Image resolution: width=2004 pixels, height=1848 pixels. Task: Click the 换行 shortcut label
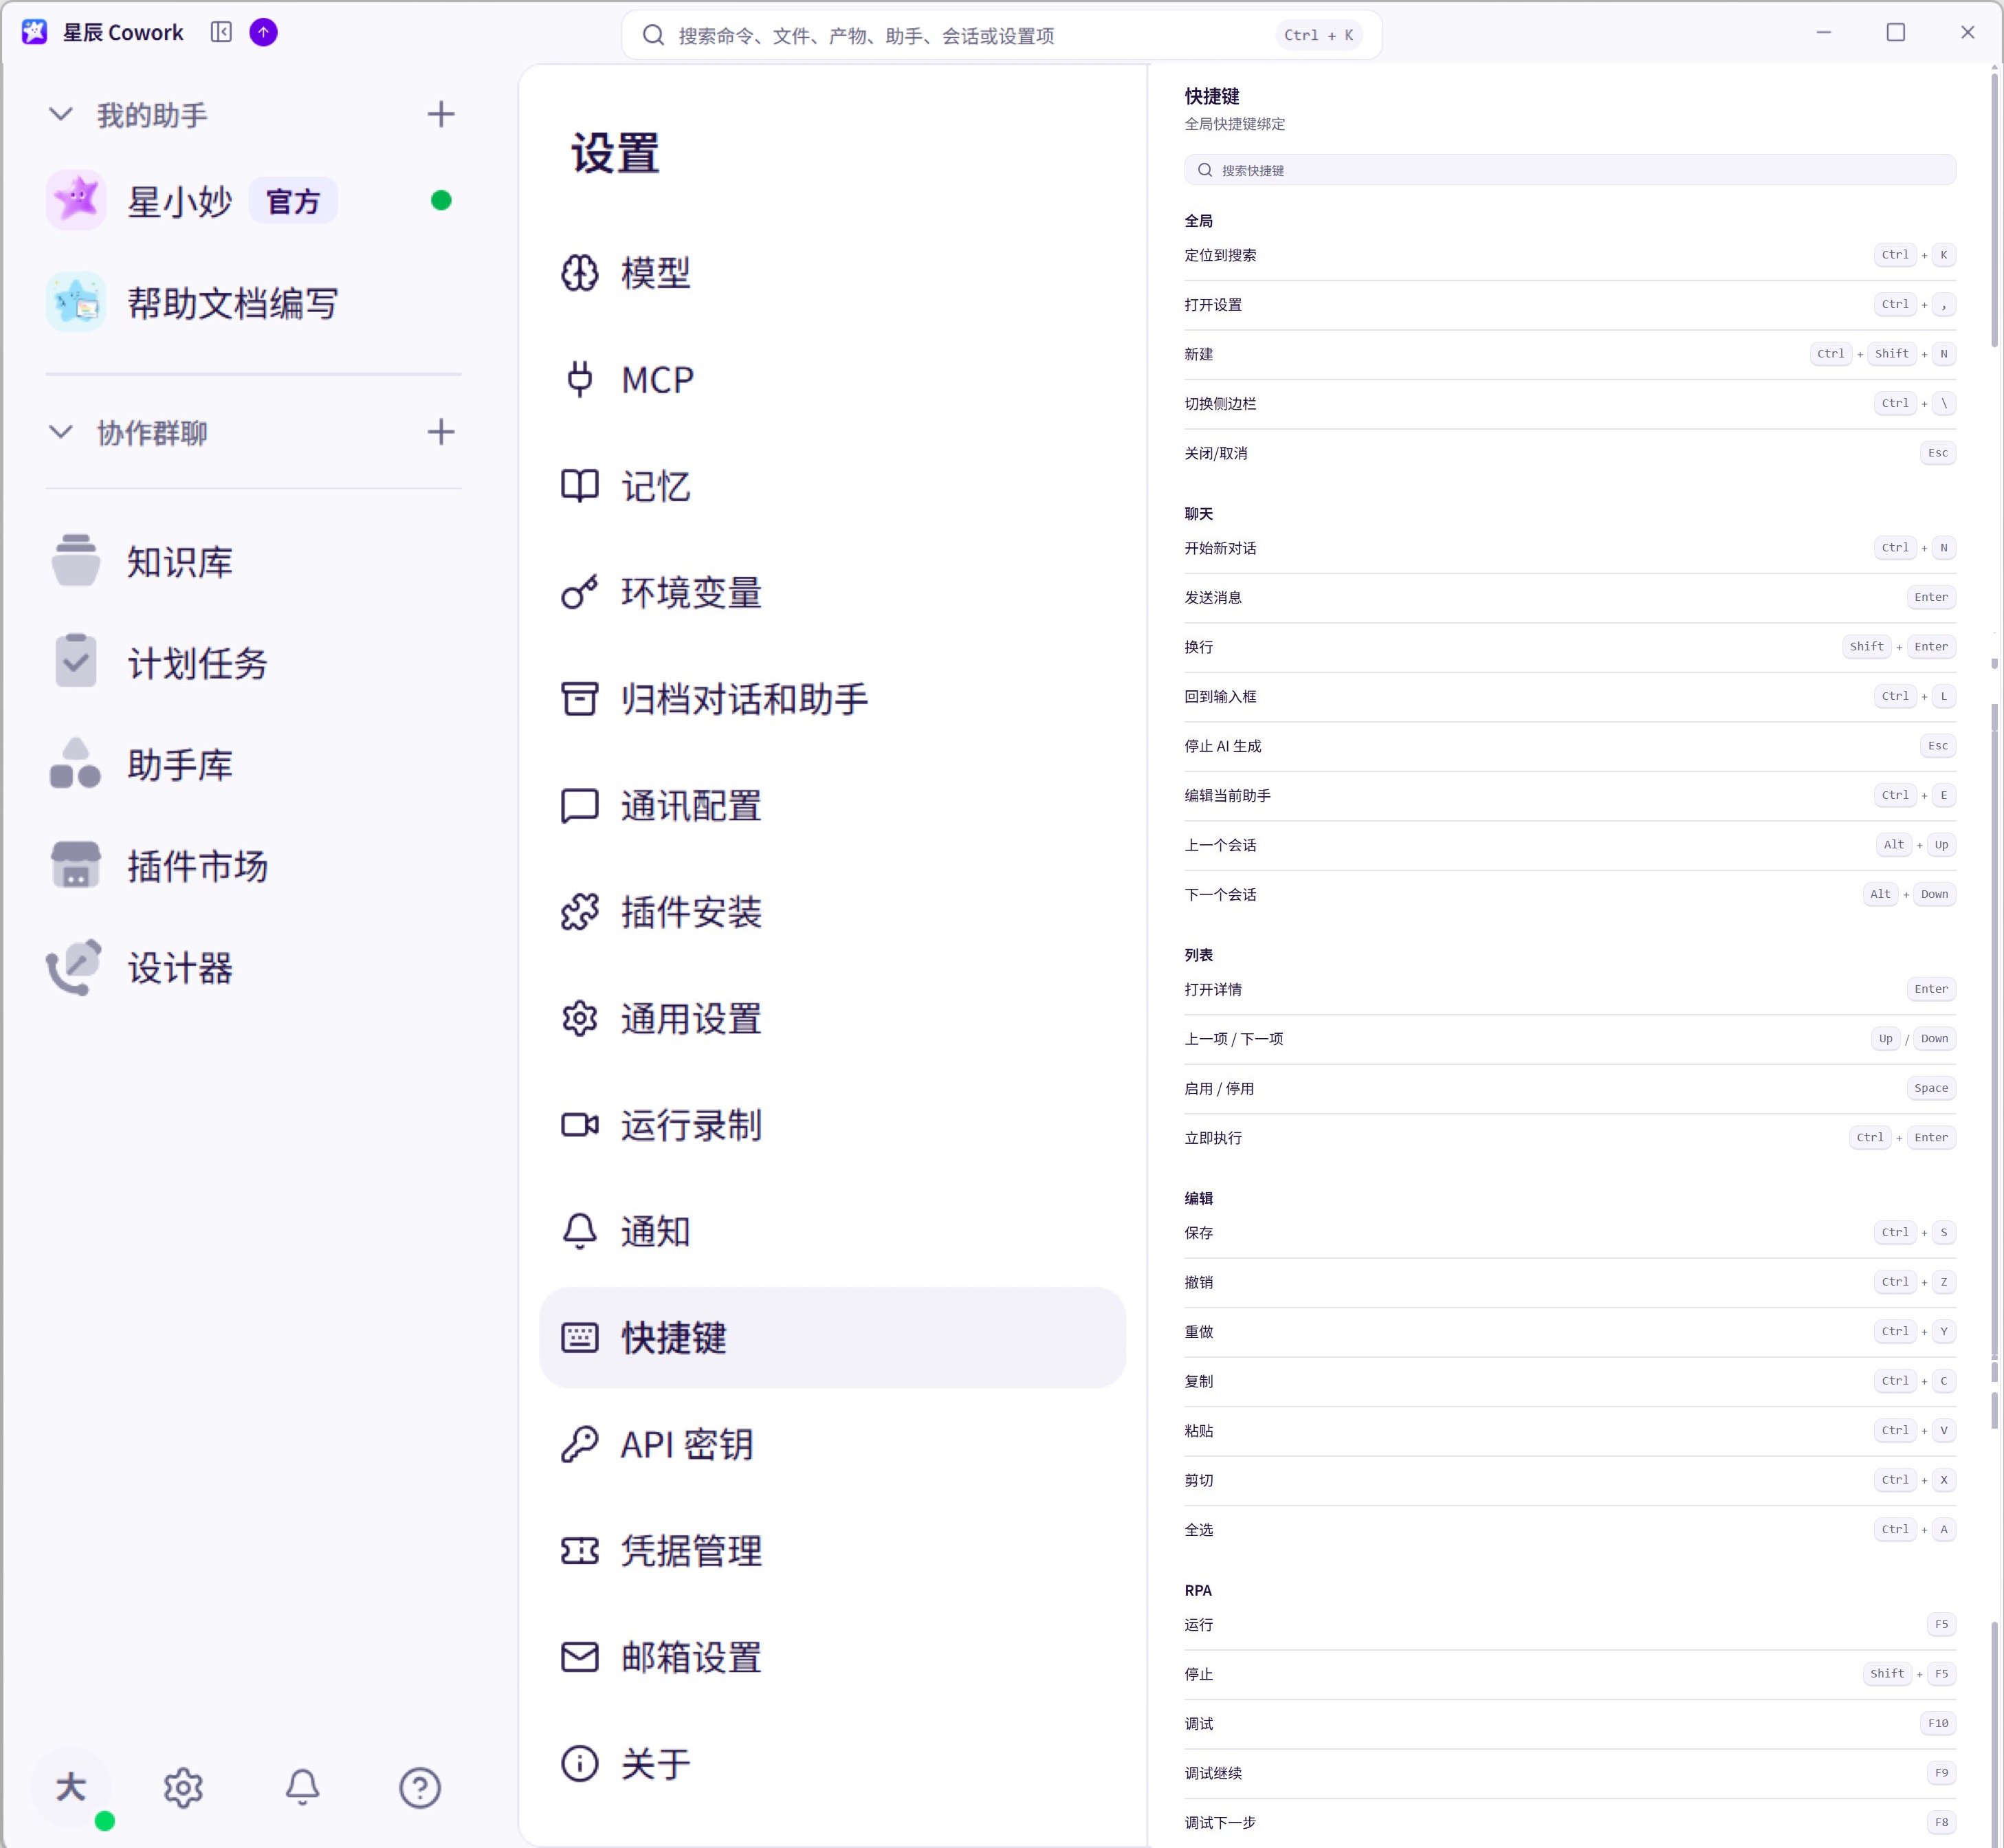coord(1198,647)
